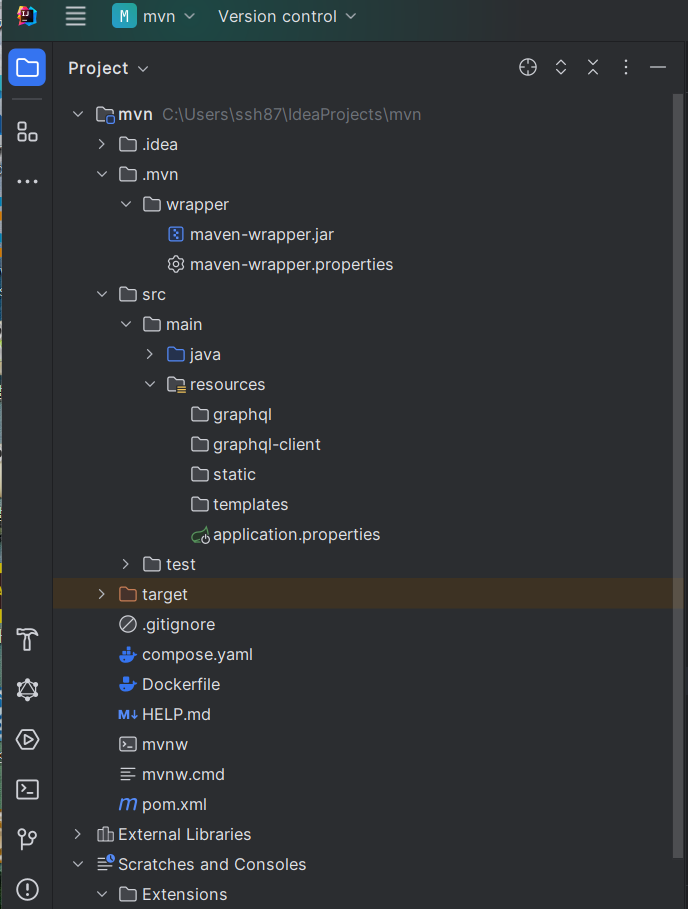Open the main hamburger menu

[x=75, y=16]
